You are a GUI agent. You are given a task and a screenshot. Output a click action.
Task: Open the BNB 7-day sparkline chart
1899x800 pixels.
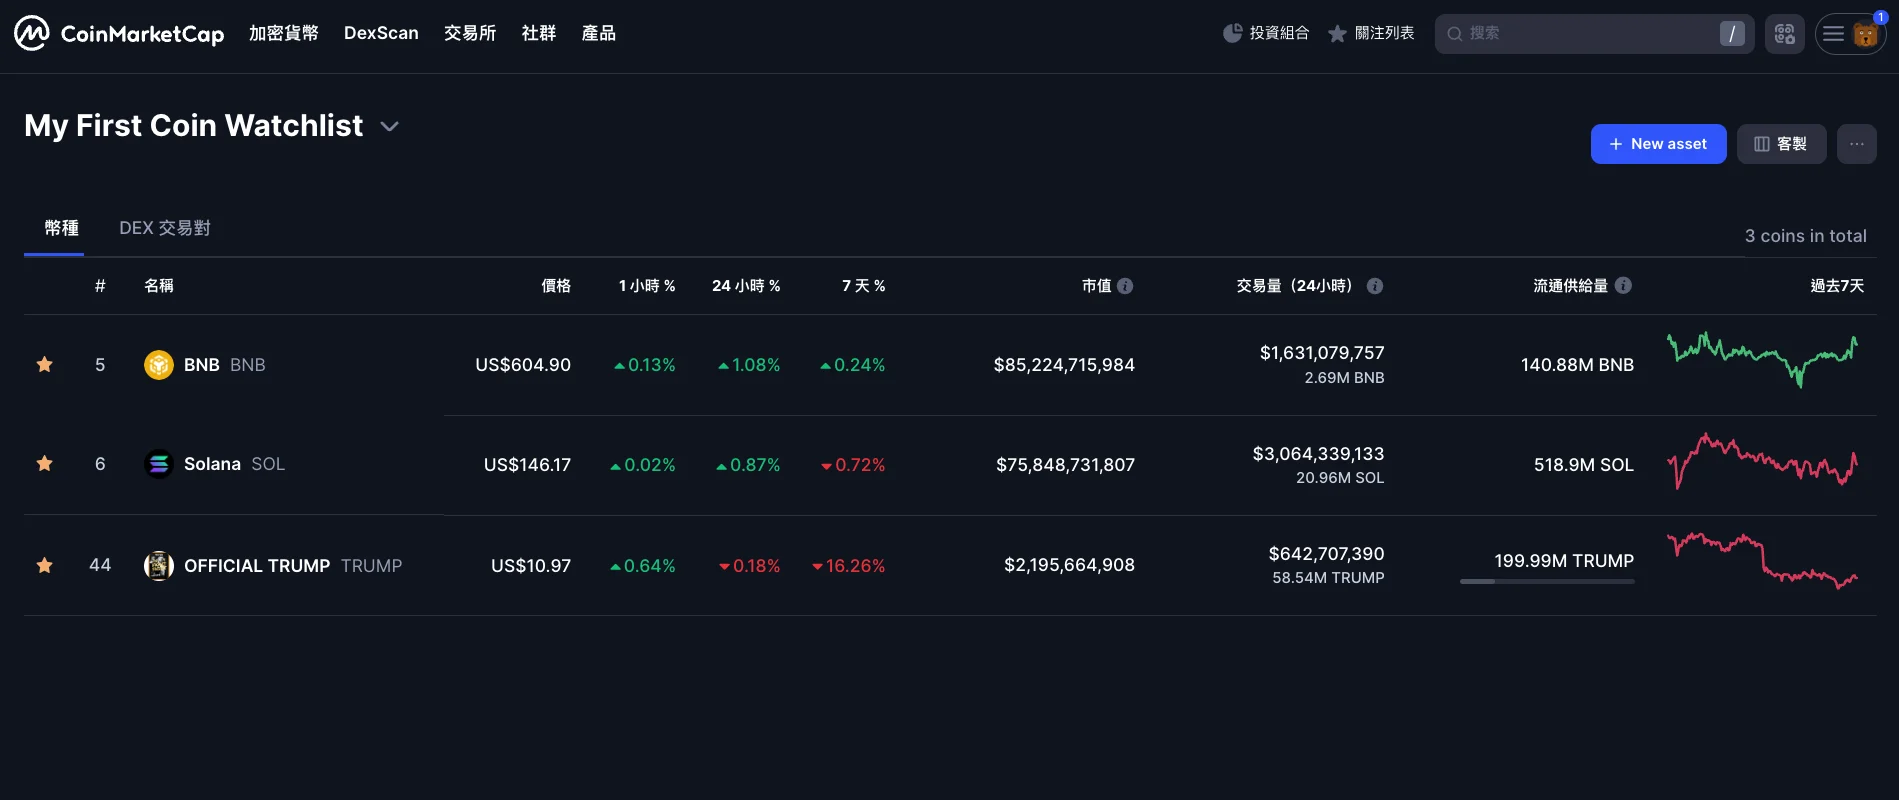pyautogui.click(x=1762, y=360)
